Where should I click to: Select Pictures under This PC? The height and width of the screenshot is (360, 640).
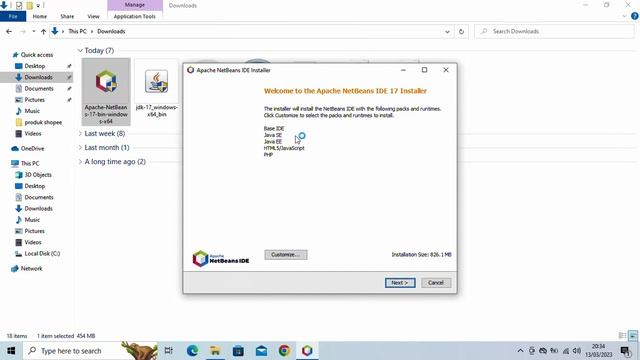click(x=34, y=231)
